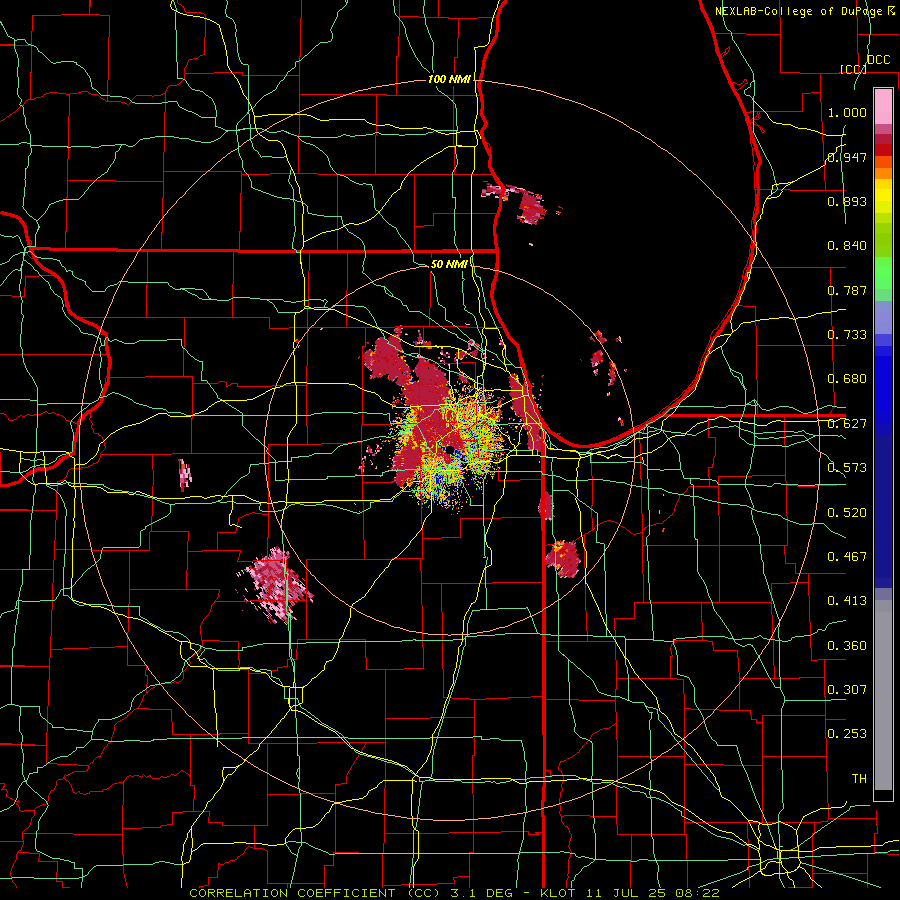Click the 08:22 timestamp text

click(699, 893)
